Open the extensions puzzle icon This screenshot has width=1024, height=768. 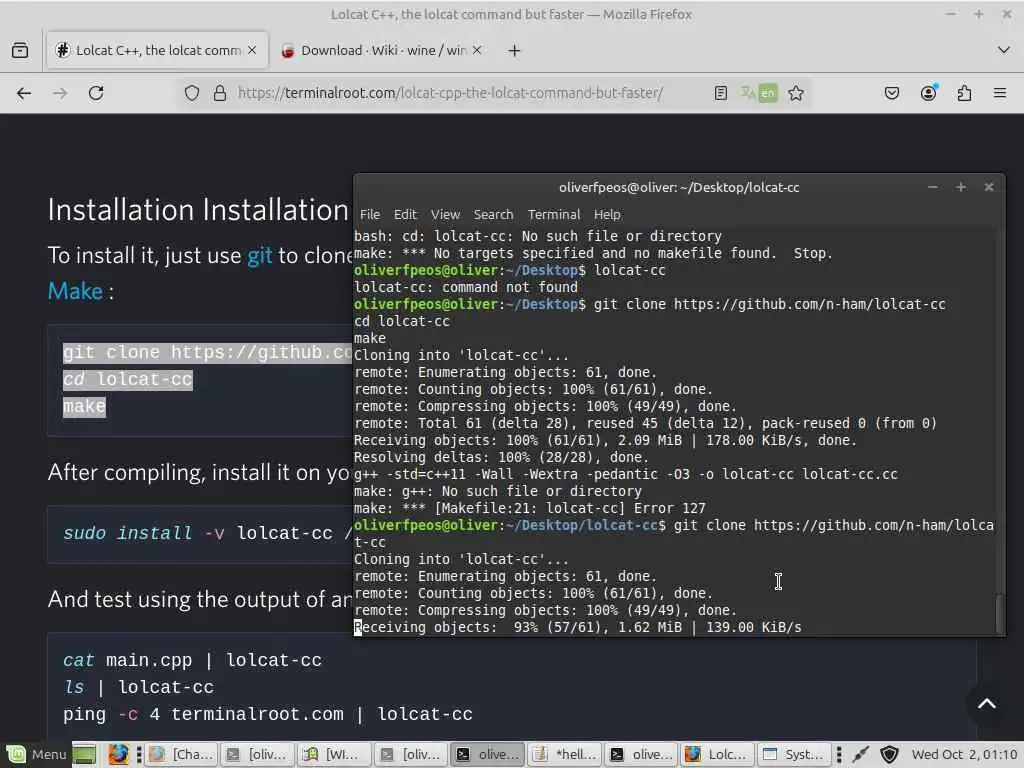click(964, 93)
